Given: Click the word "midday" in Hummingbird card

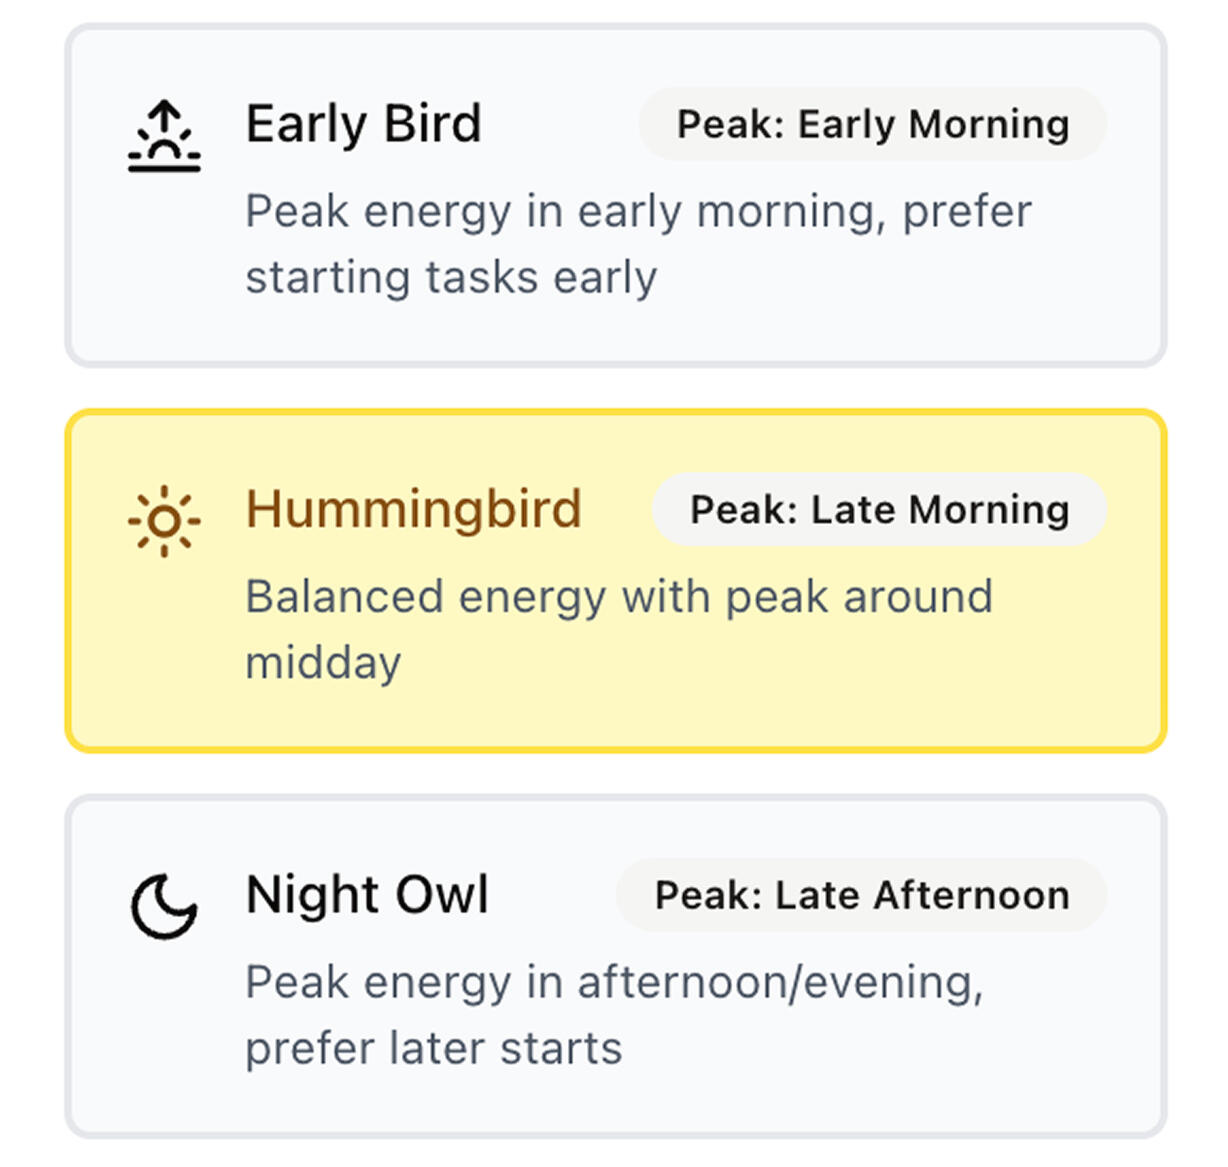Looking at the screenshot, I should (x=323, y=663).
